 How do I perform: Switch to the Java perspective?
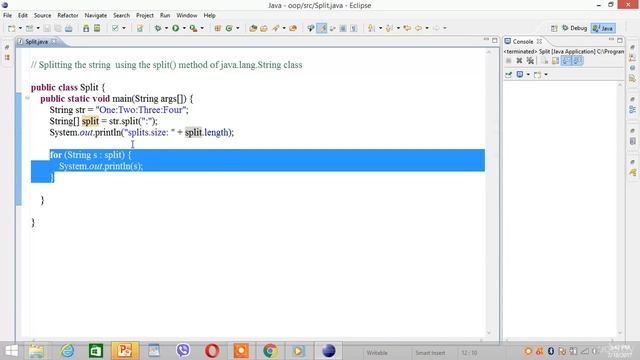603,28
